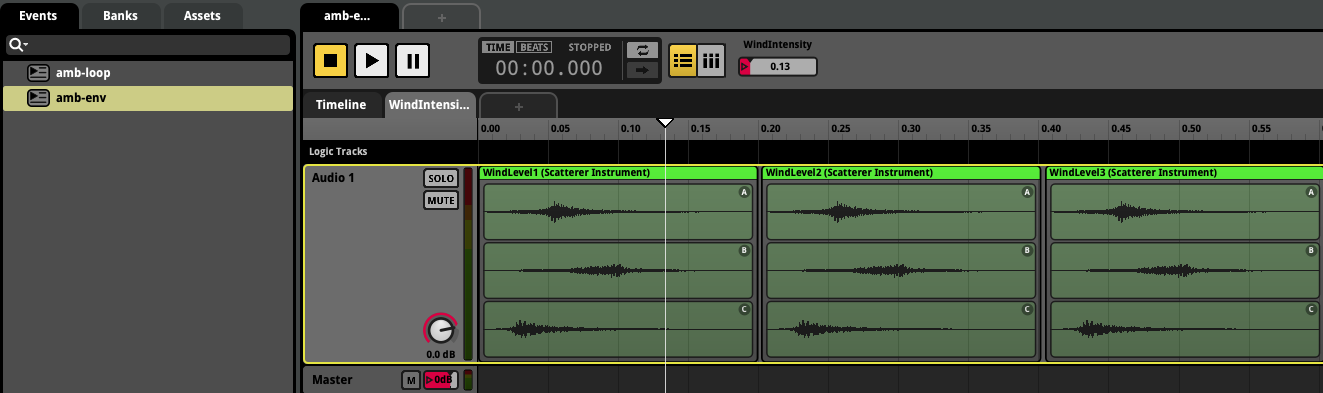Click waveform C in WindLevel1 instrument

pos(619,329)
